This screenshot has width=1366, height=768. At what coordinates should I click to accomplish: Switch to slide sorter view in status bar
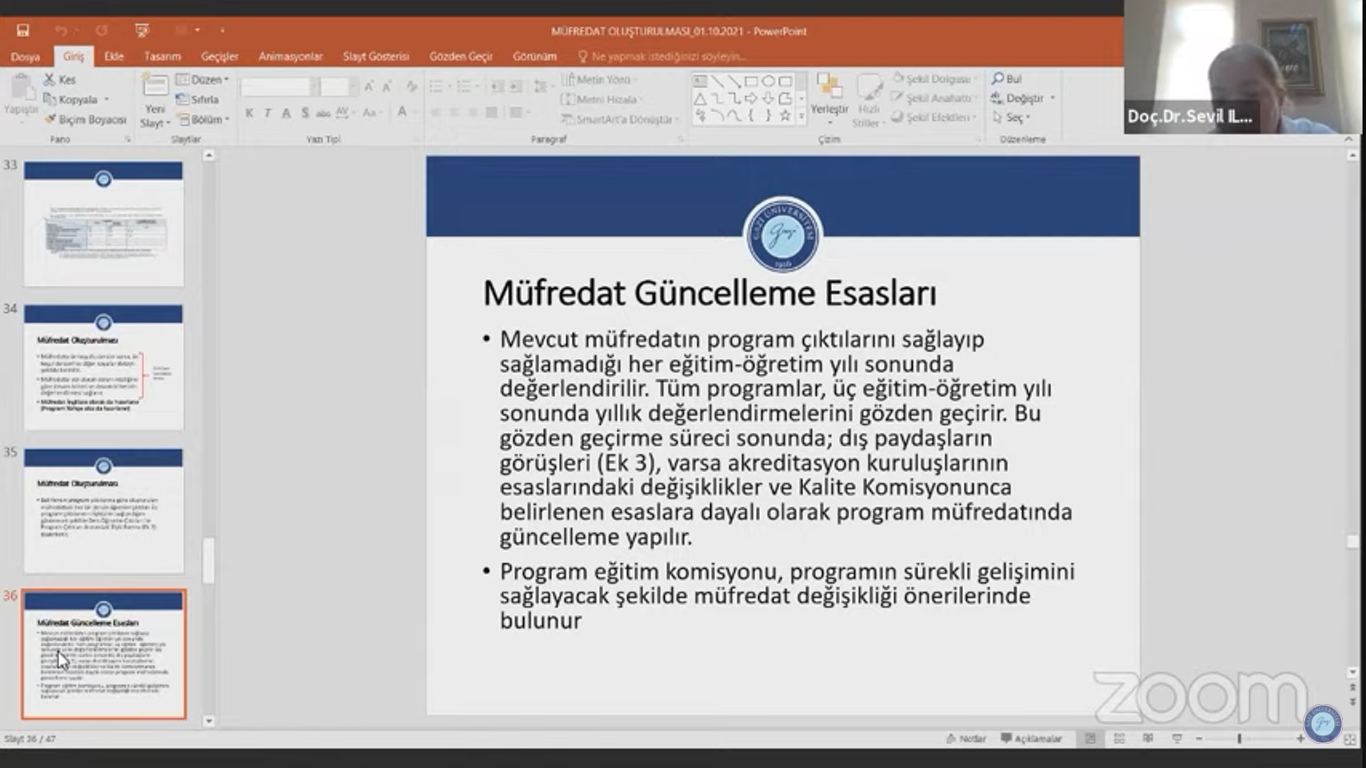click(x=1119, y=739)
